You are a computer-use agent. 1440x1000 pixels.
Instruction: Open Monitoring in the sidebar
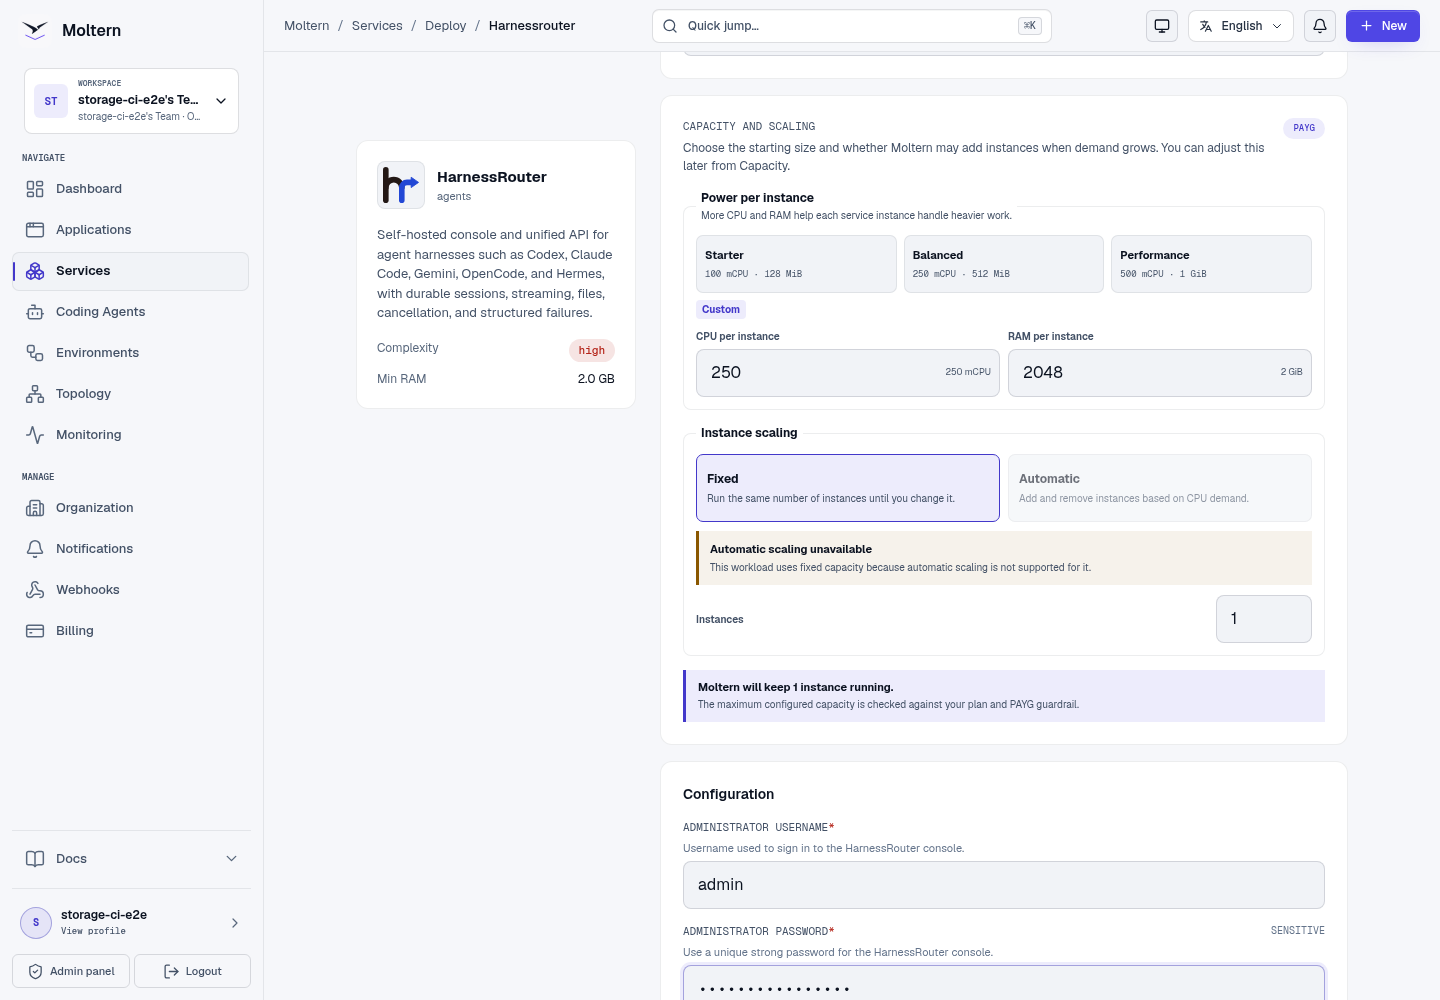coord(131,435)
